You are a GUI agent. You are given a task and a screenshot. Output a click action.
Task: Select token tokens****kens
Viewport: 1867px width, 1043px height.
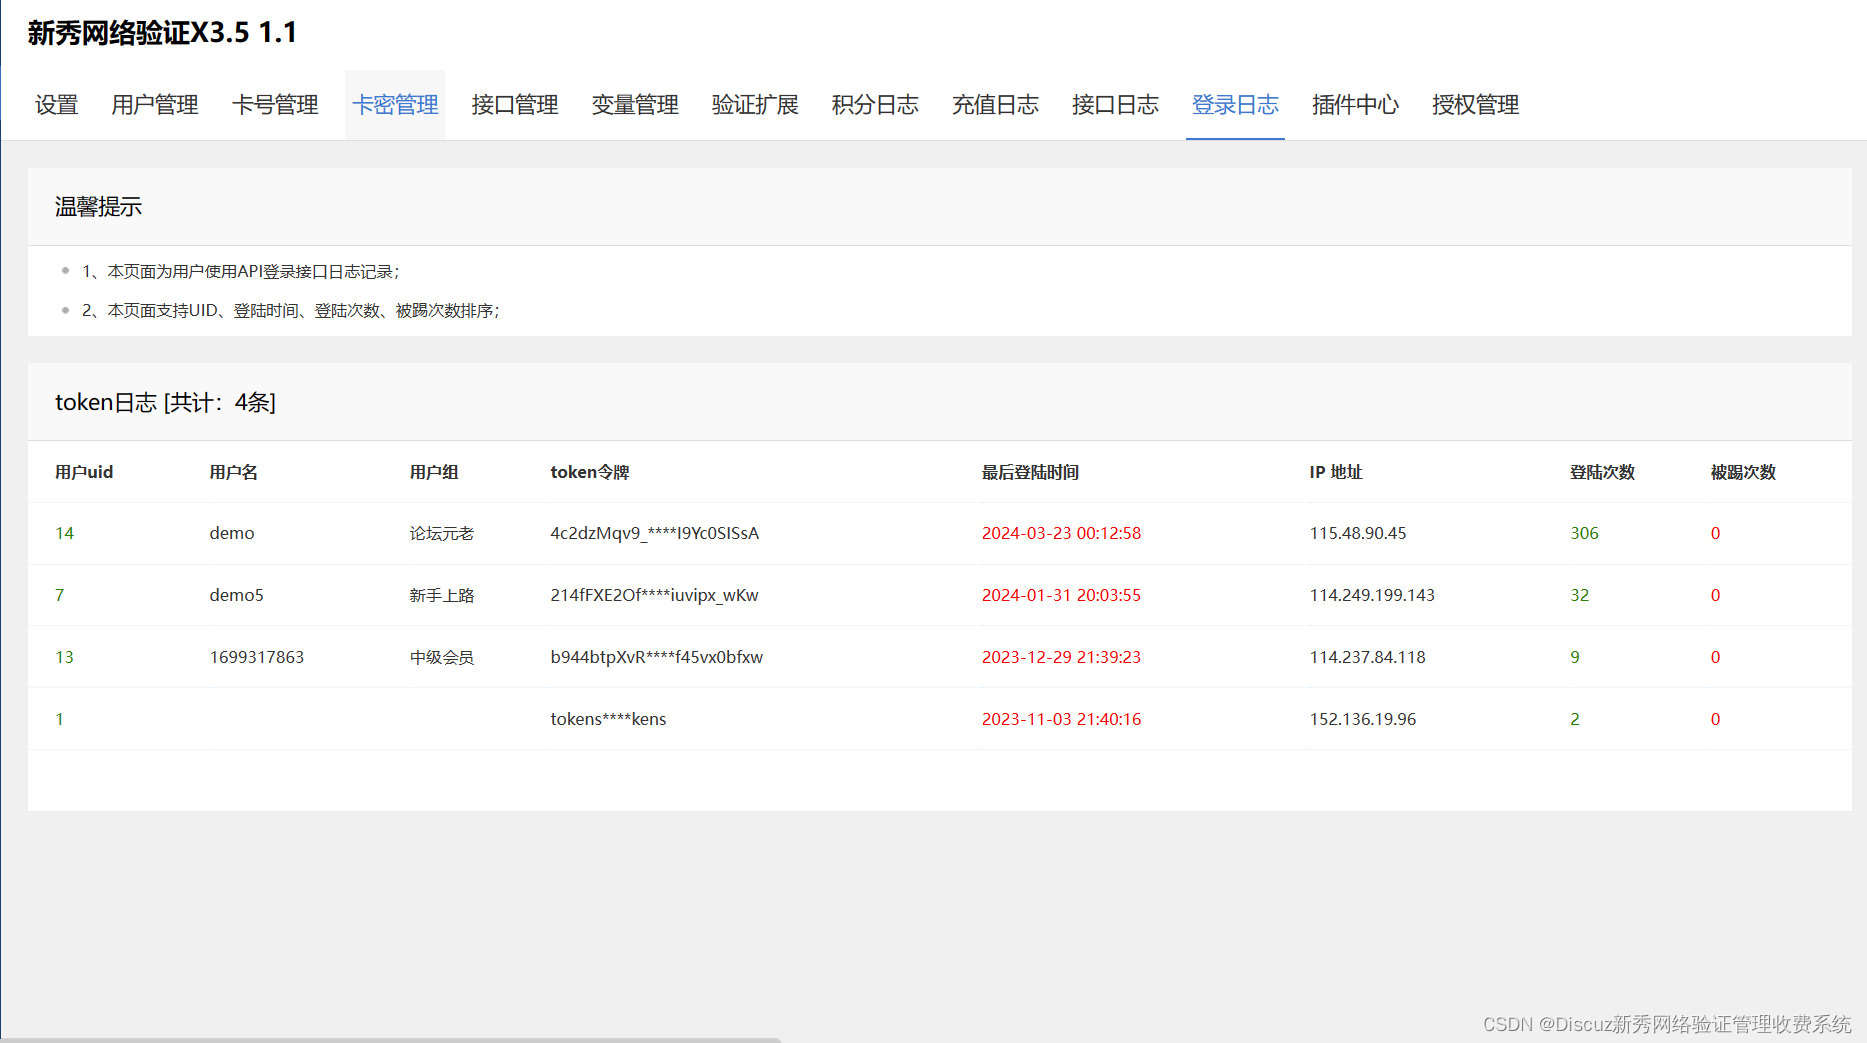608,719
